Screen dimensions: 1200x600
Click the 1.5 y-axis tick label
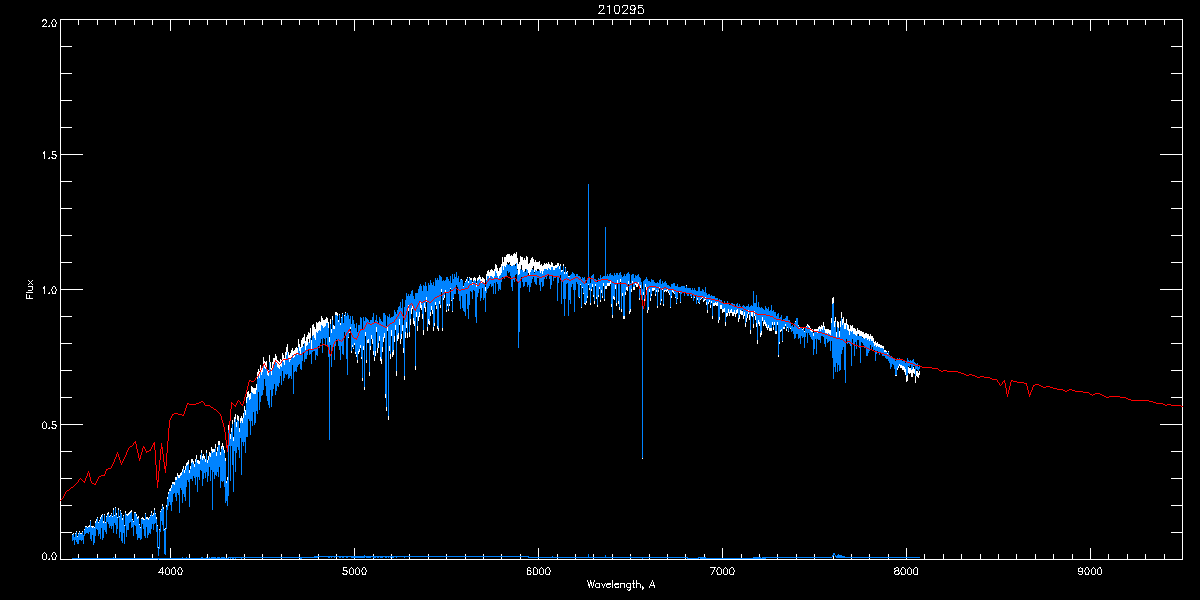pyautogui.click(x=47, y=155)
